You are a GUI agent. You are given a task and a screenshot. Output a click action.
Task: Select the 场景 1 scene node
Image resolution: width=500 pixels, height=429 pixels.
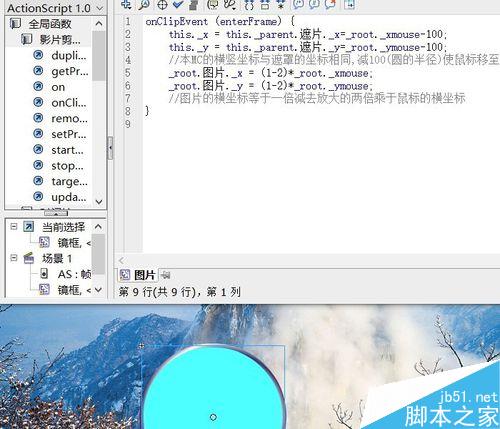(x=57, y=258)
